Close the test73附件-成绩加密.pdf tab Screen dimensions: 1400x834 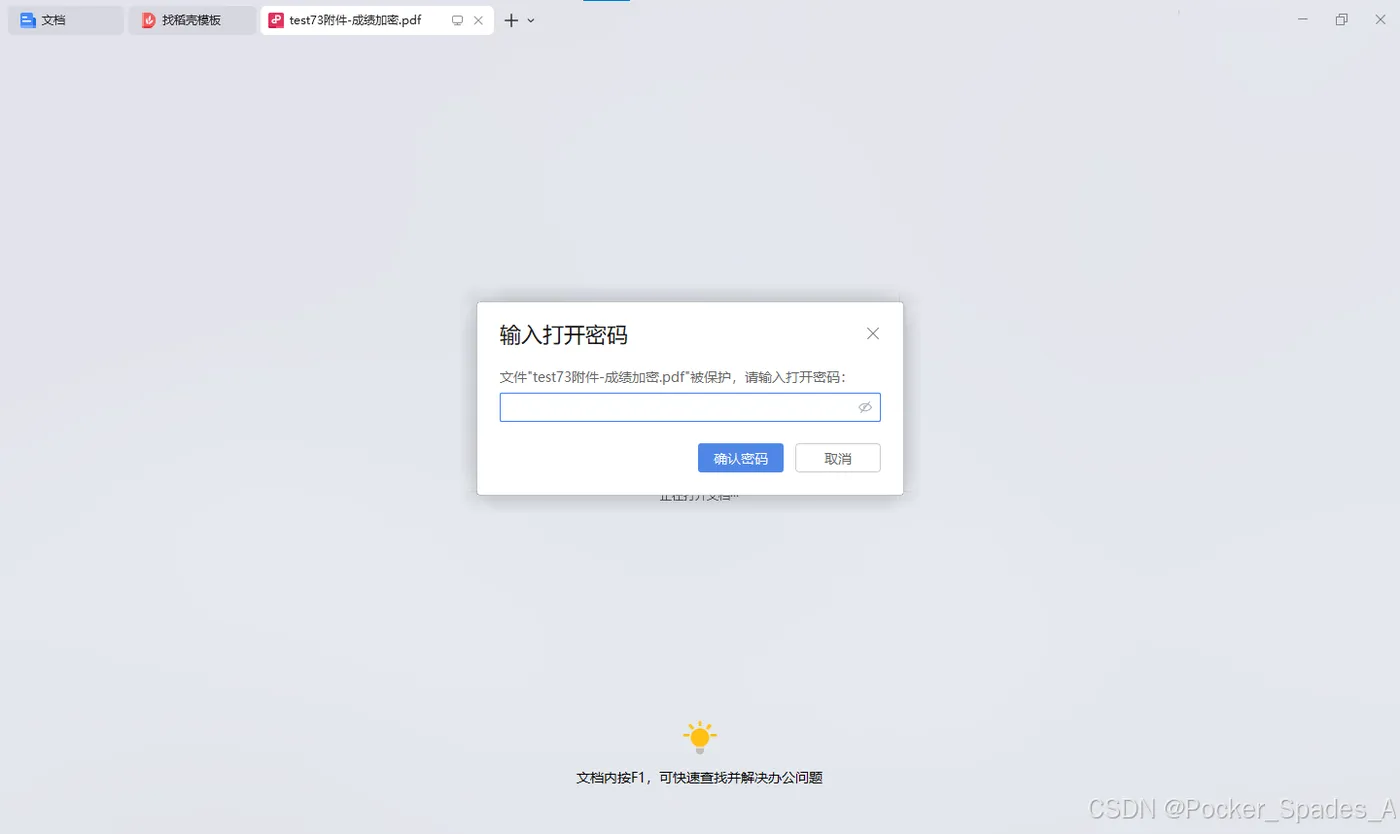click(478, 20)
